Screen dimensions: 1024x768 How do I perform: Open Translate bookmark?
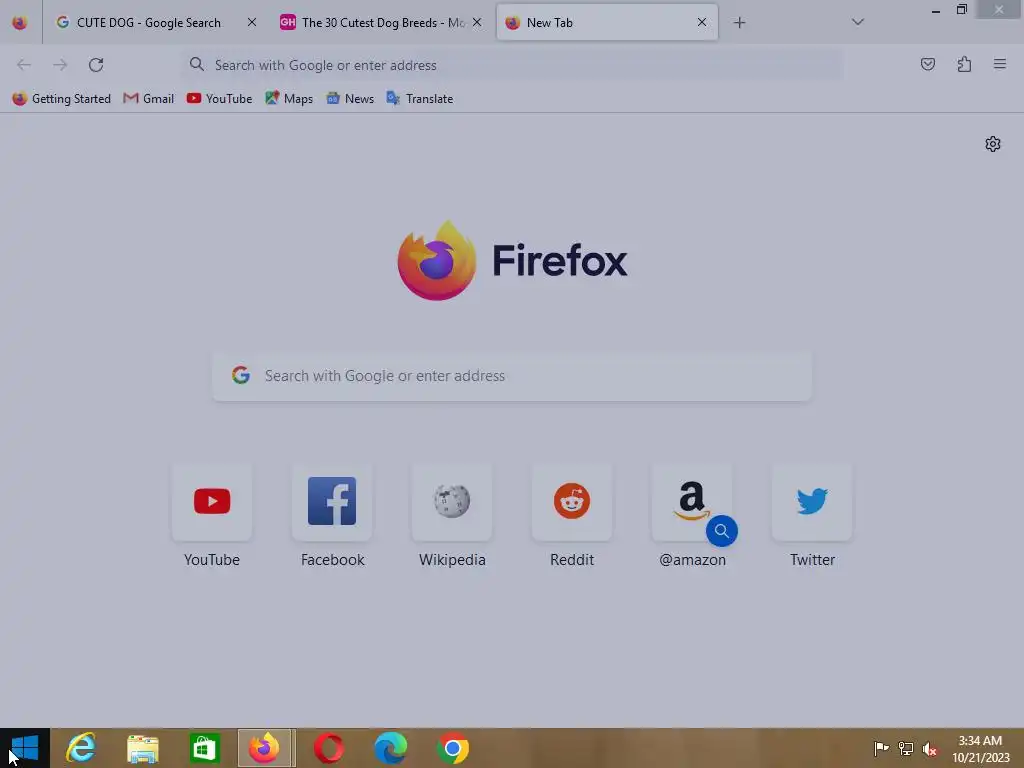point(419,99)
